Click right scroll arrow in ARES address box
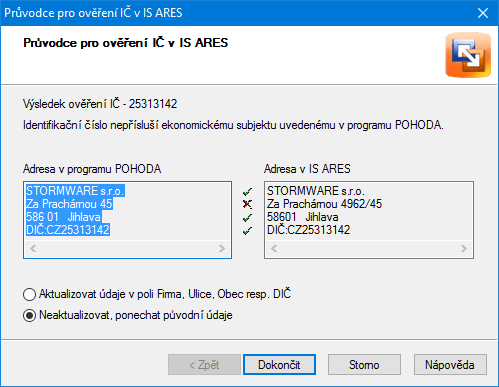The width and height of the screenshot is (499, 387). click(x=464, y=248)
